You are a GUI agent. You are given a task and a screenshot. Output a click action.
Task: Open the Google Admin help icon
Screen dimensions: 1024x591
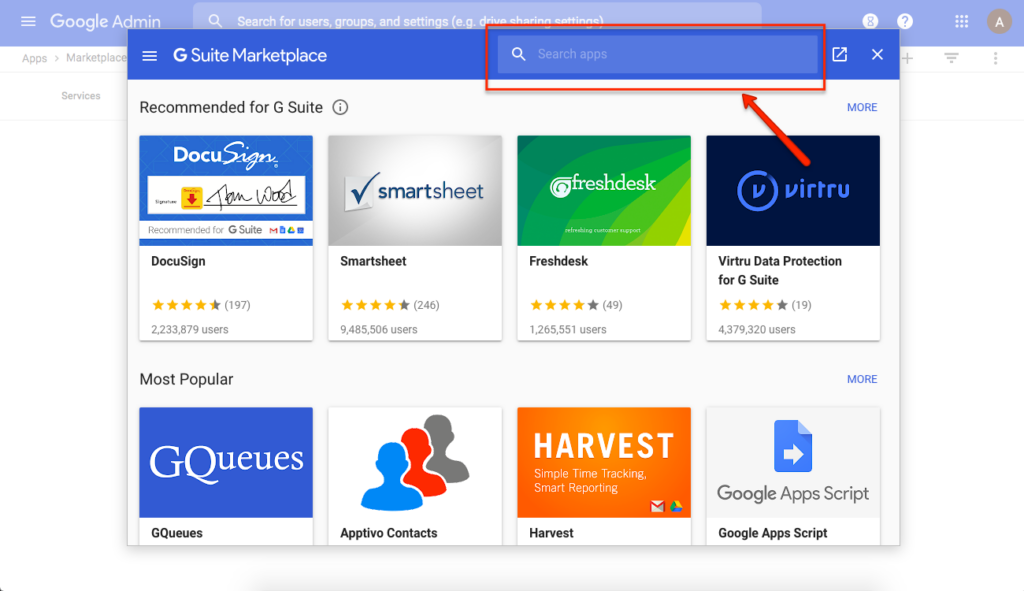[x=905, y=22]
